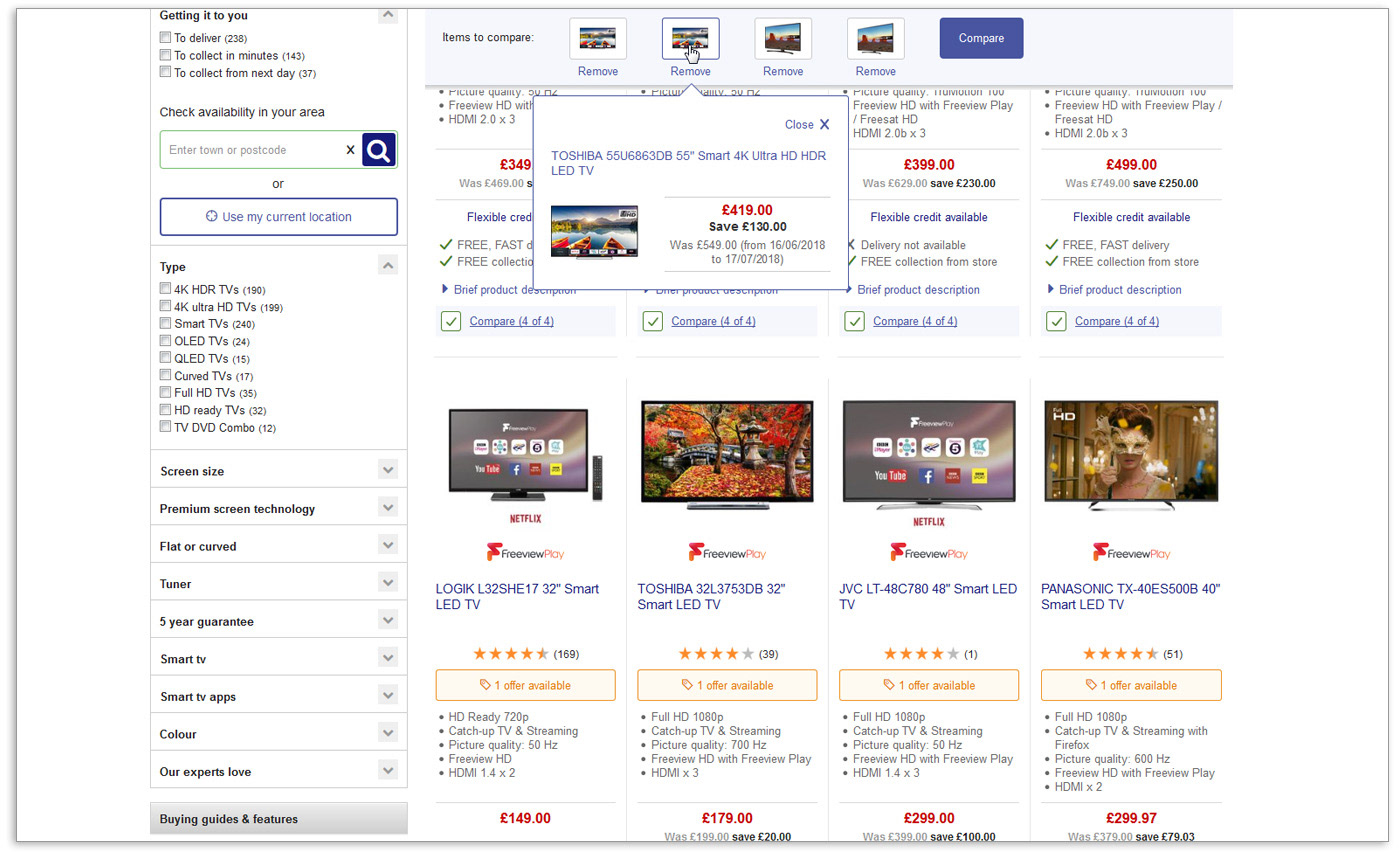Remove the third item from comparison
1400x852 pixels.
click(783, 71)
